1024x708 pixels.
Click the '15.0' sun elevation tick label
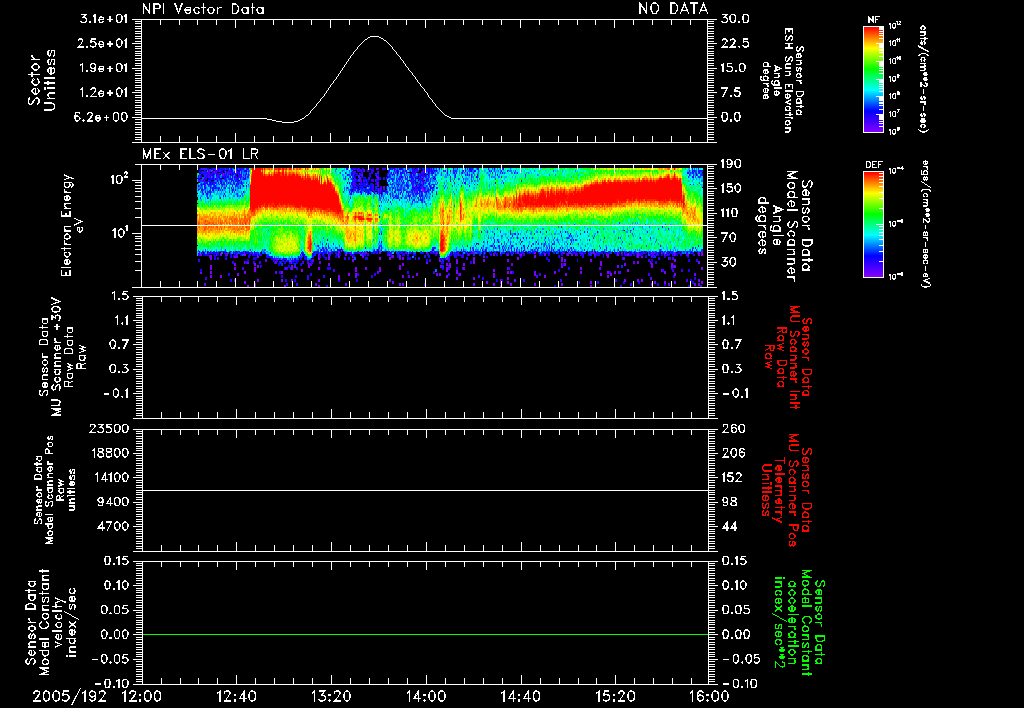735,68
